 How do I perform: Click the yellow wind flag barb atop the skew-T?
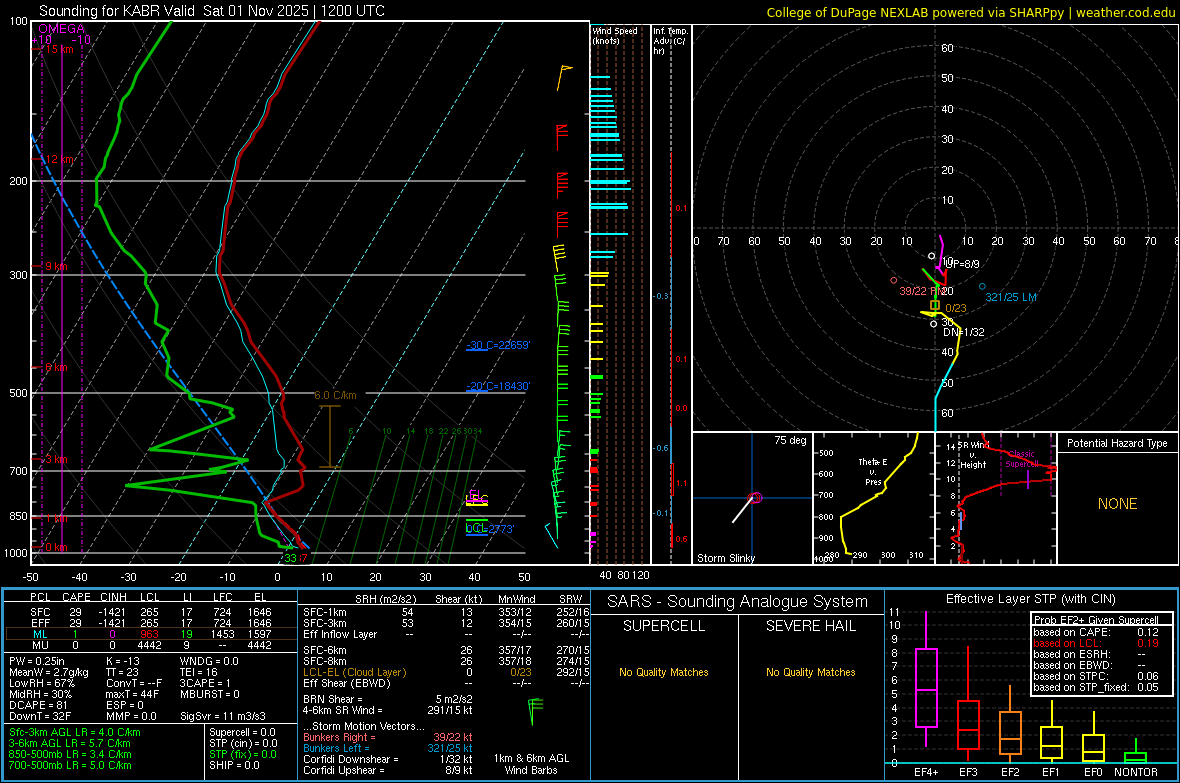[563, 78]
